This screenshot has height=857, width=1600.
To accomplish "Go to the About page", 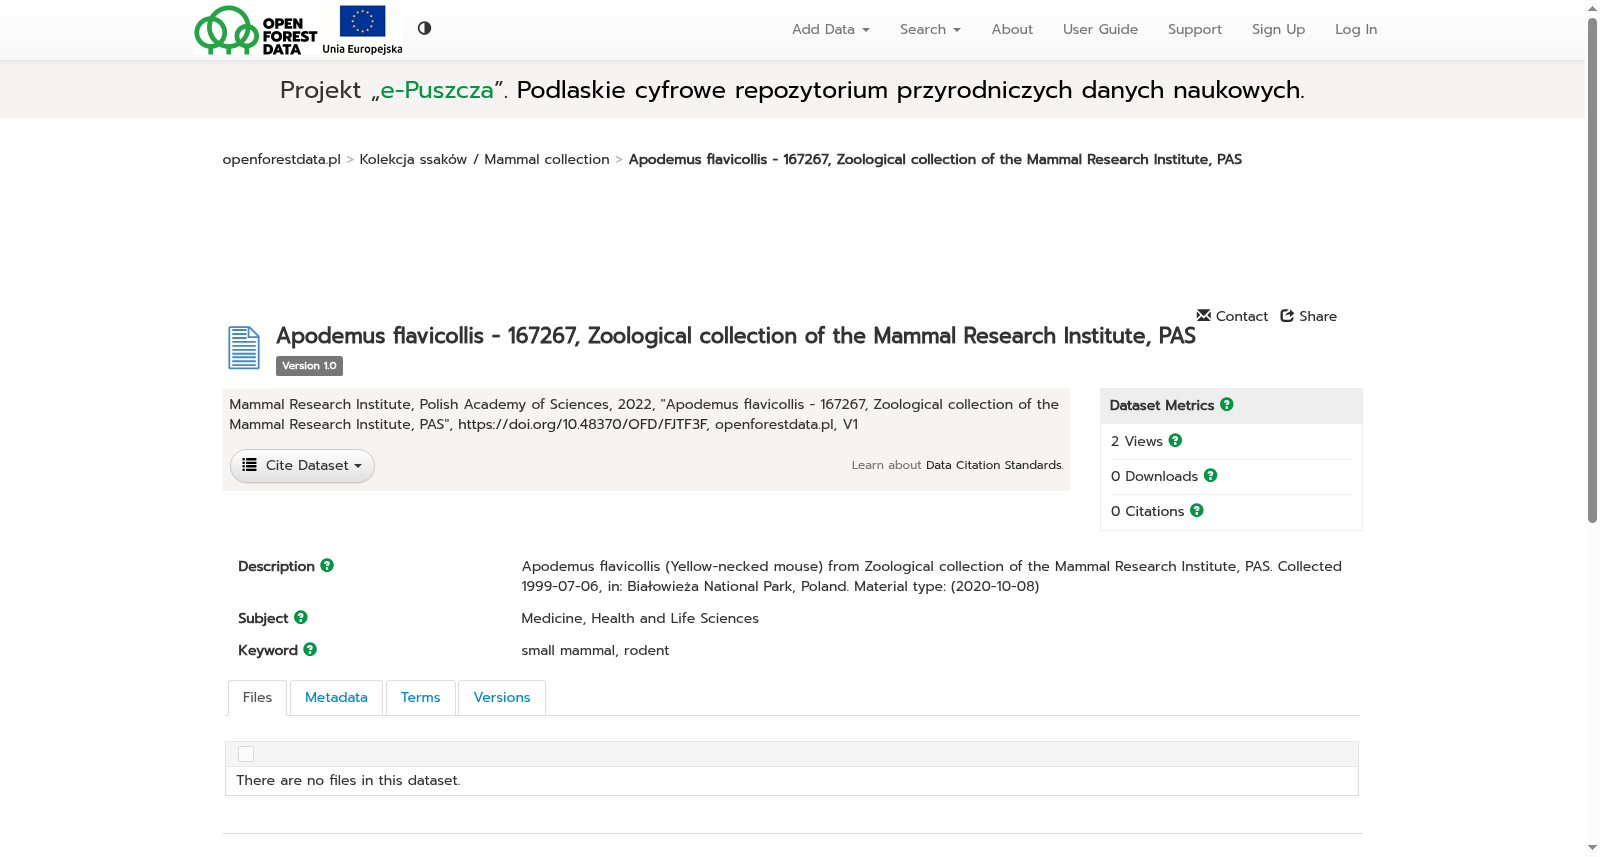I will 1012,30.
